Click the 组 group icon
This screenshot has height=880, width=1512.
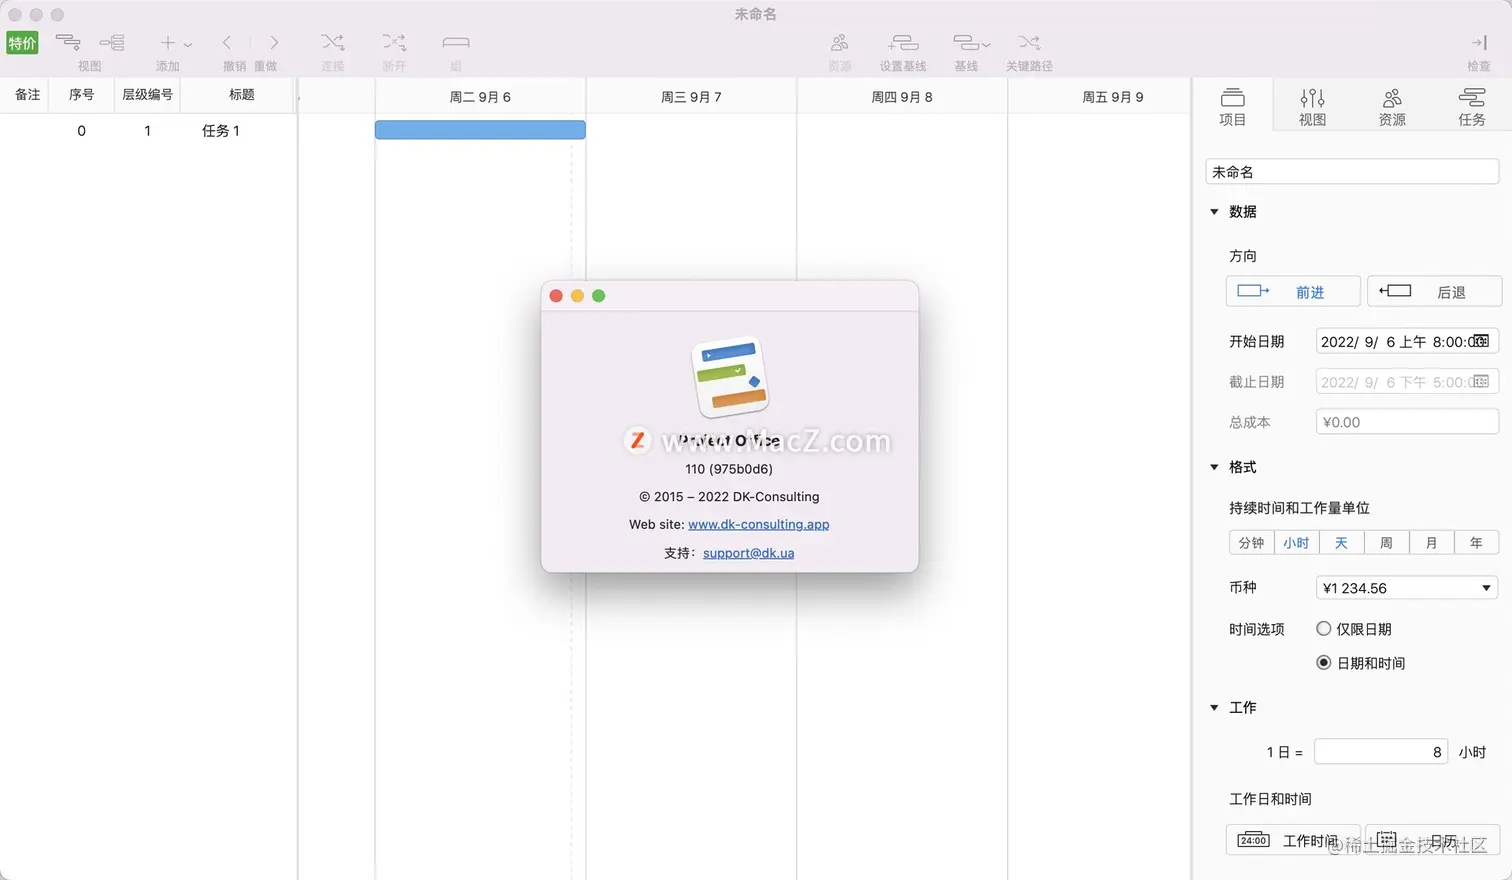point(456,42)
